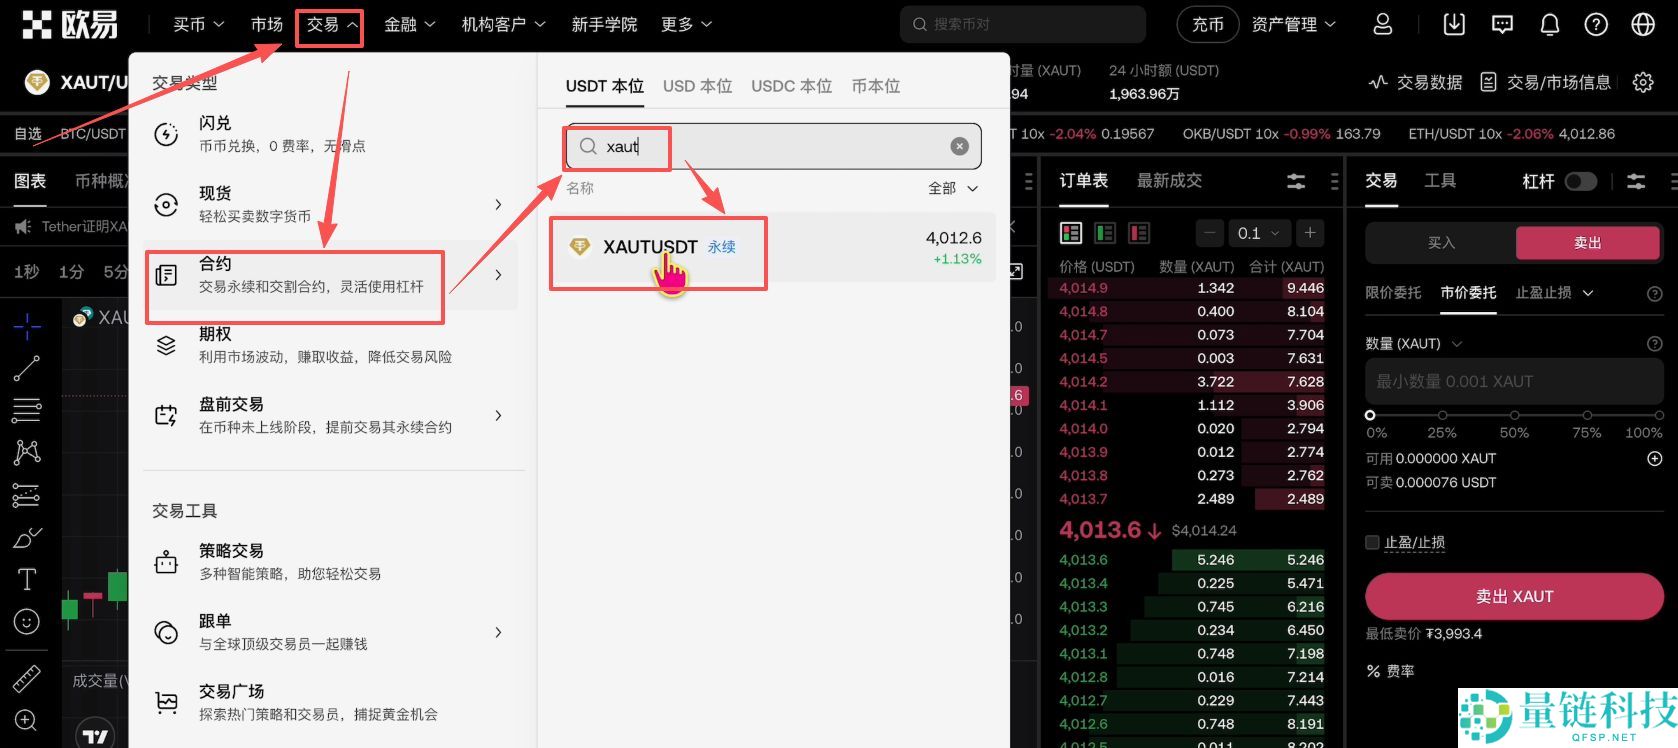The width and height of the screenshot is (1678, 748).
Task: Expand the institutional clients menu
Action: coord(503,24)
